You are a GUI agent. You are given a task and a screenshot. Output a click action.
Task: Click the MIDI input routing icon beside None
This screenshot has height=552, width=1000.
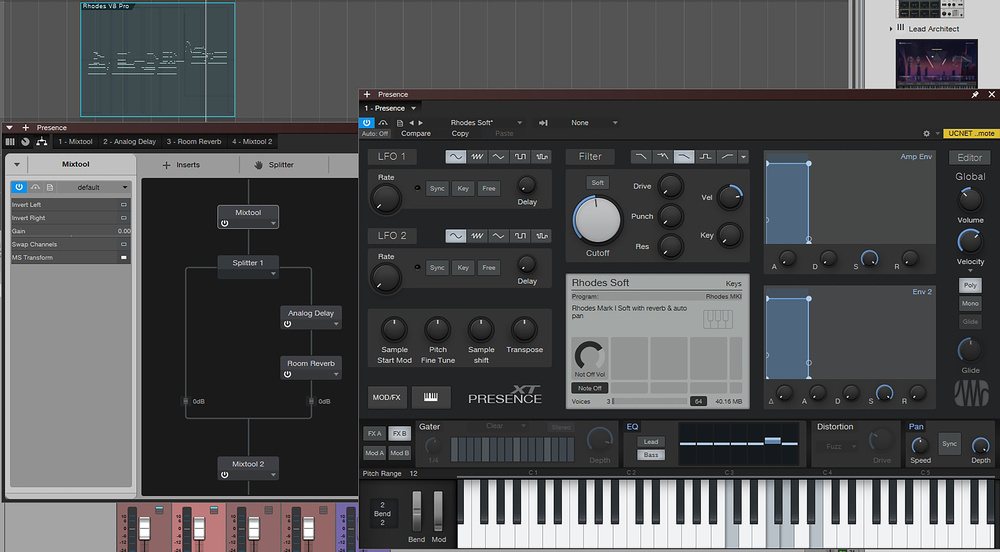coord(543,123)
